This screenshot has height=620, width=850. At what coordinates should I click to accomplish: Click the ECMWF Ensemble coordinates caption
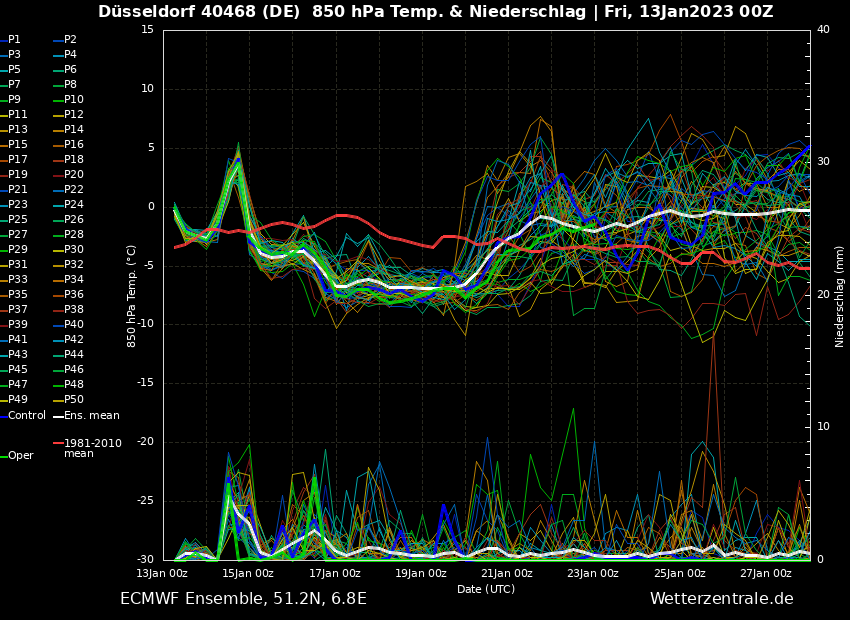click(243, 599)
